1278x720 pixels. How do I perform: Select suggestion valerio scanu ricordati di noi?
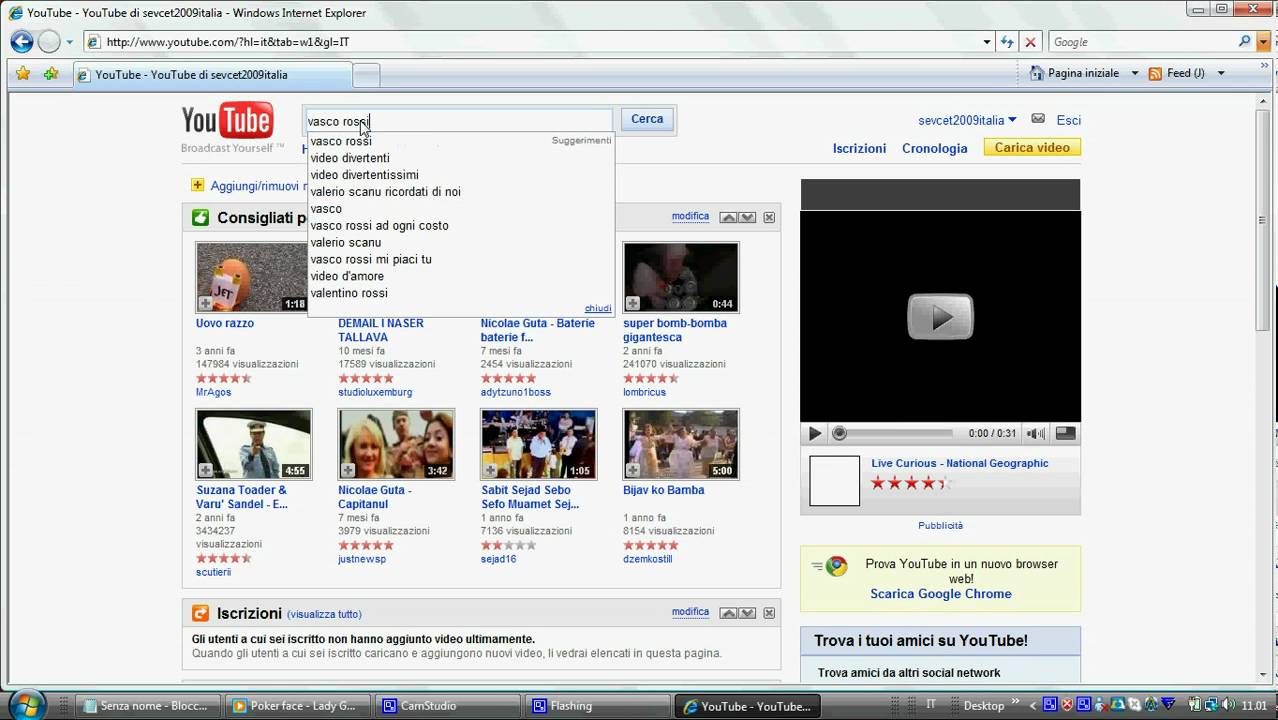[x=385, y=191]
